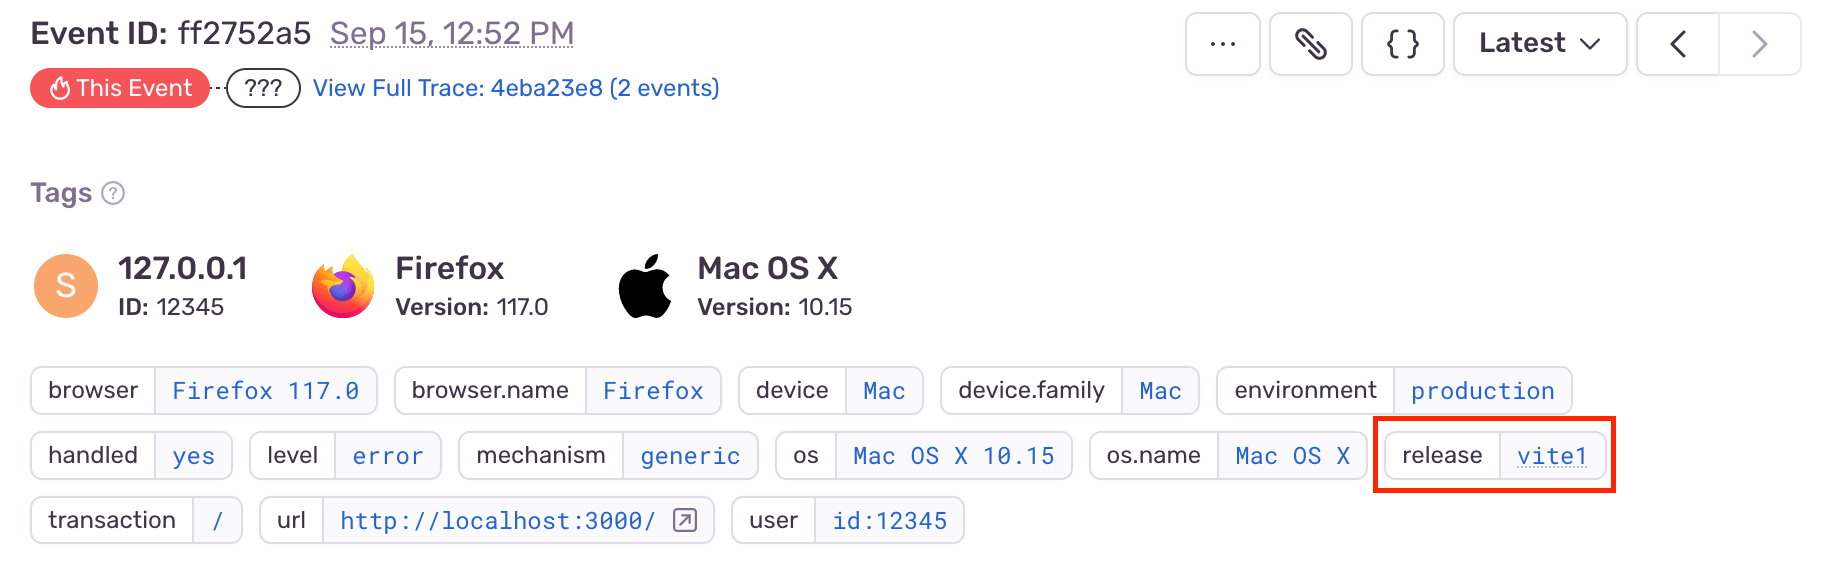The width and height of the screenshot is (1834, 568).
Task: Click the Tags help question mark icon
Action: pos(114,193)
